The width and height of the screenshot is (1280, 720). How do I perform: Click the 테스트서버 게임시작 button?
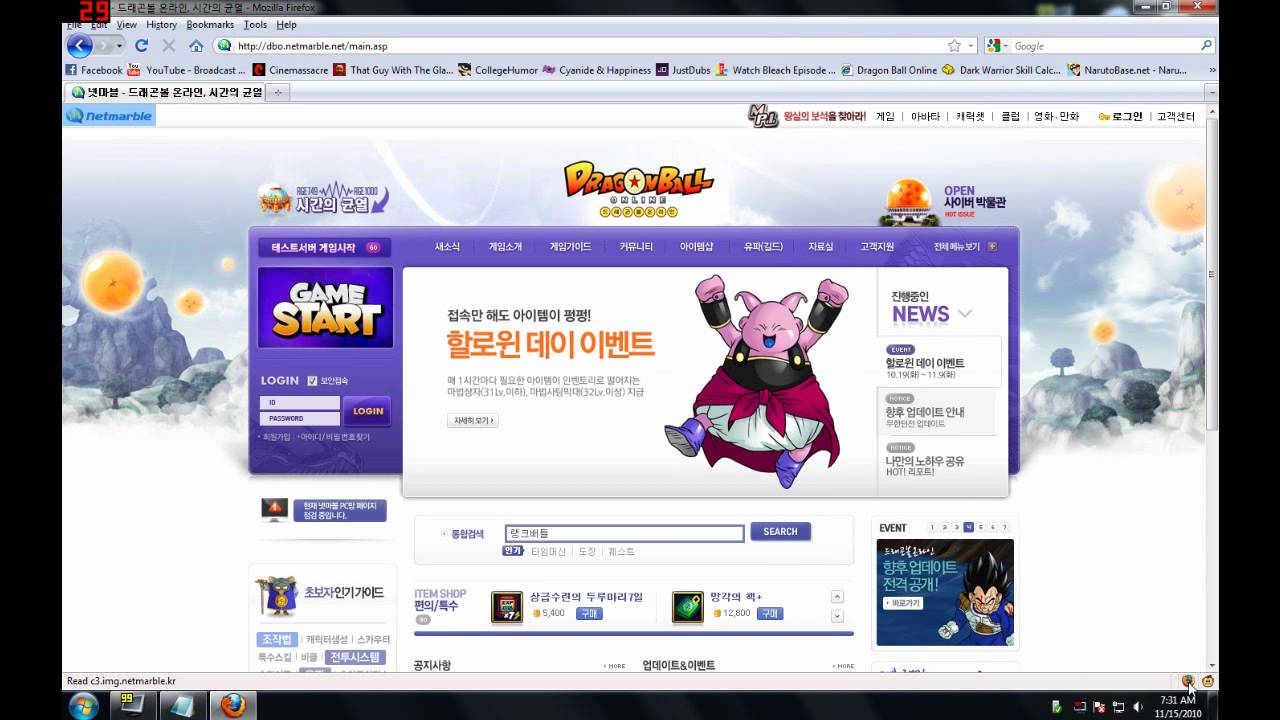[x=324, y=248]
